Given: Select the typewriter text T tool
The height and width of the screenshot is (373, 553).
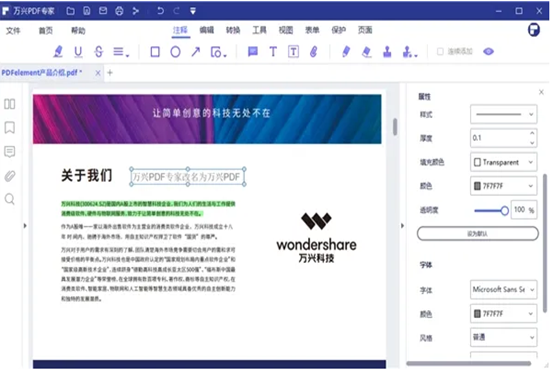Looking at the screenshot, I should pos(273,52).
